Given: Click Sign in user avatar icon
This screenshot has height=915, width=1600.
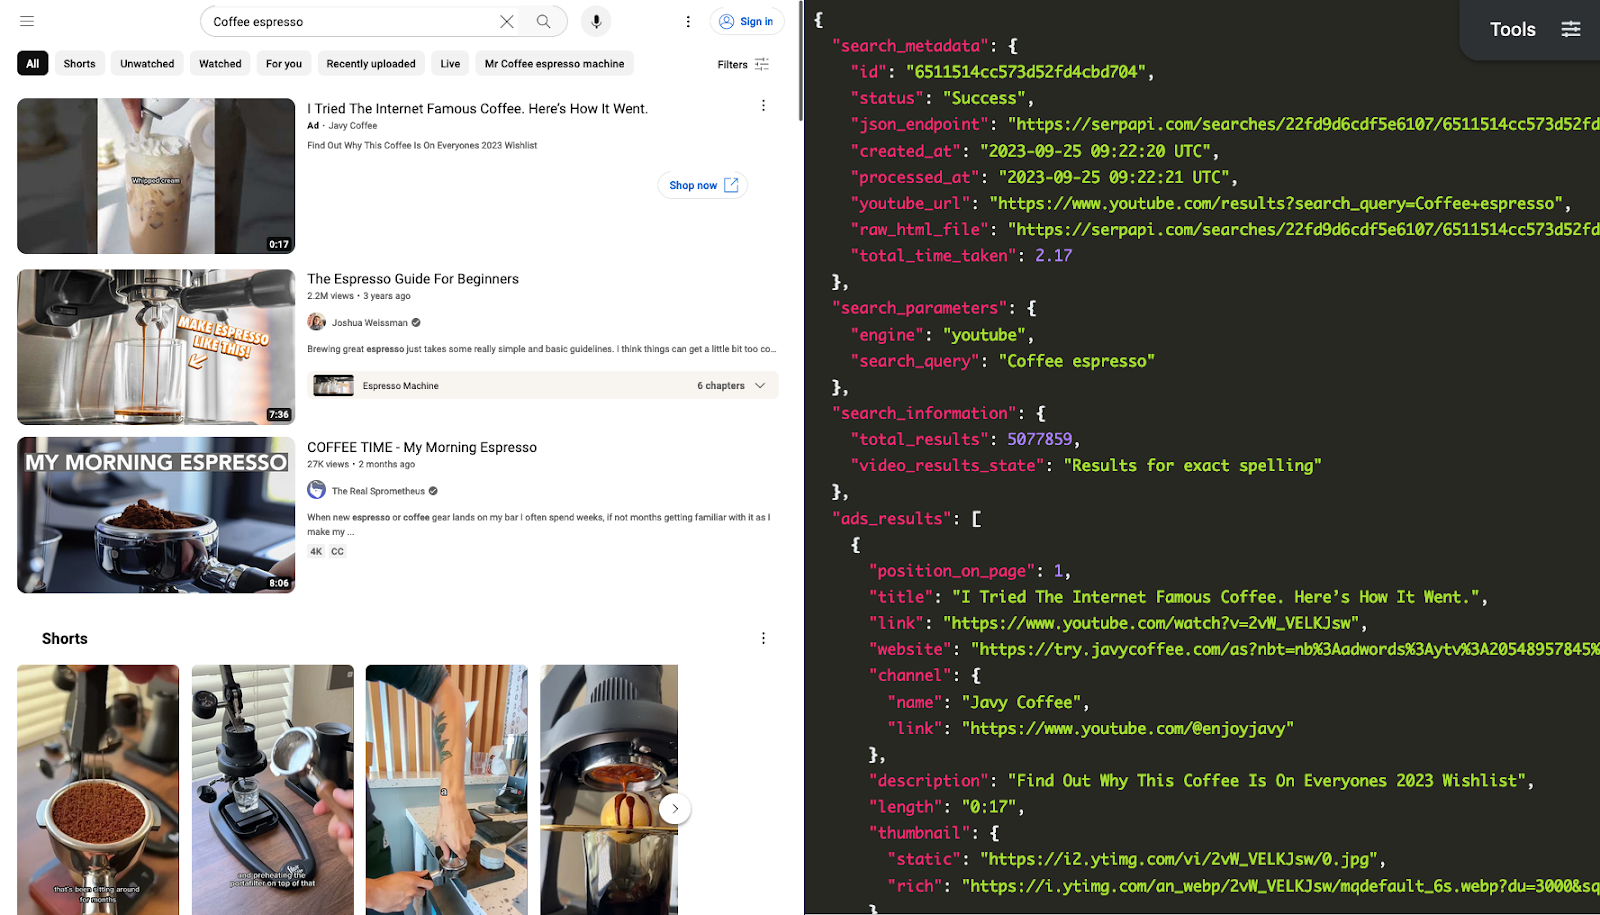Looking at the screenshot, I should tap(727, 21).
